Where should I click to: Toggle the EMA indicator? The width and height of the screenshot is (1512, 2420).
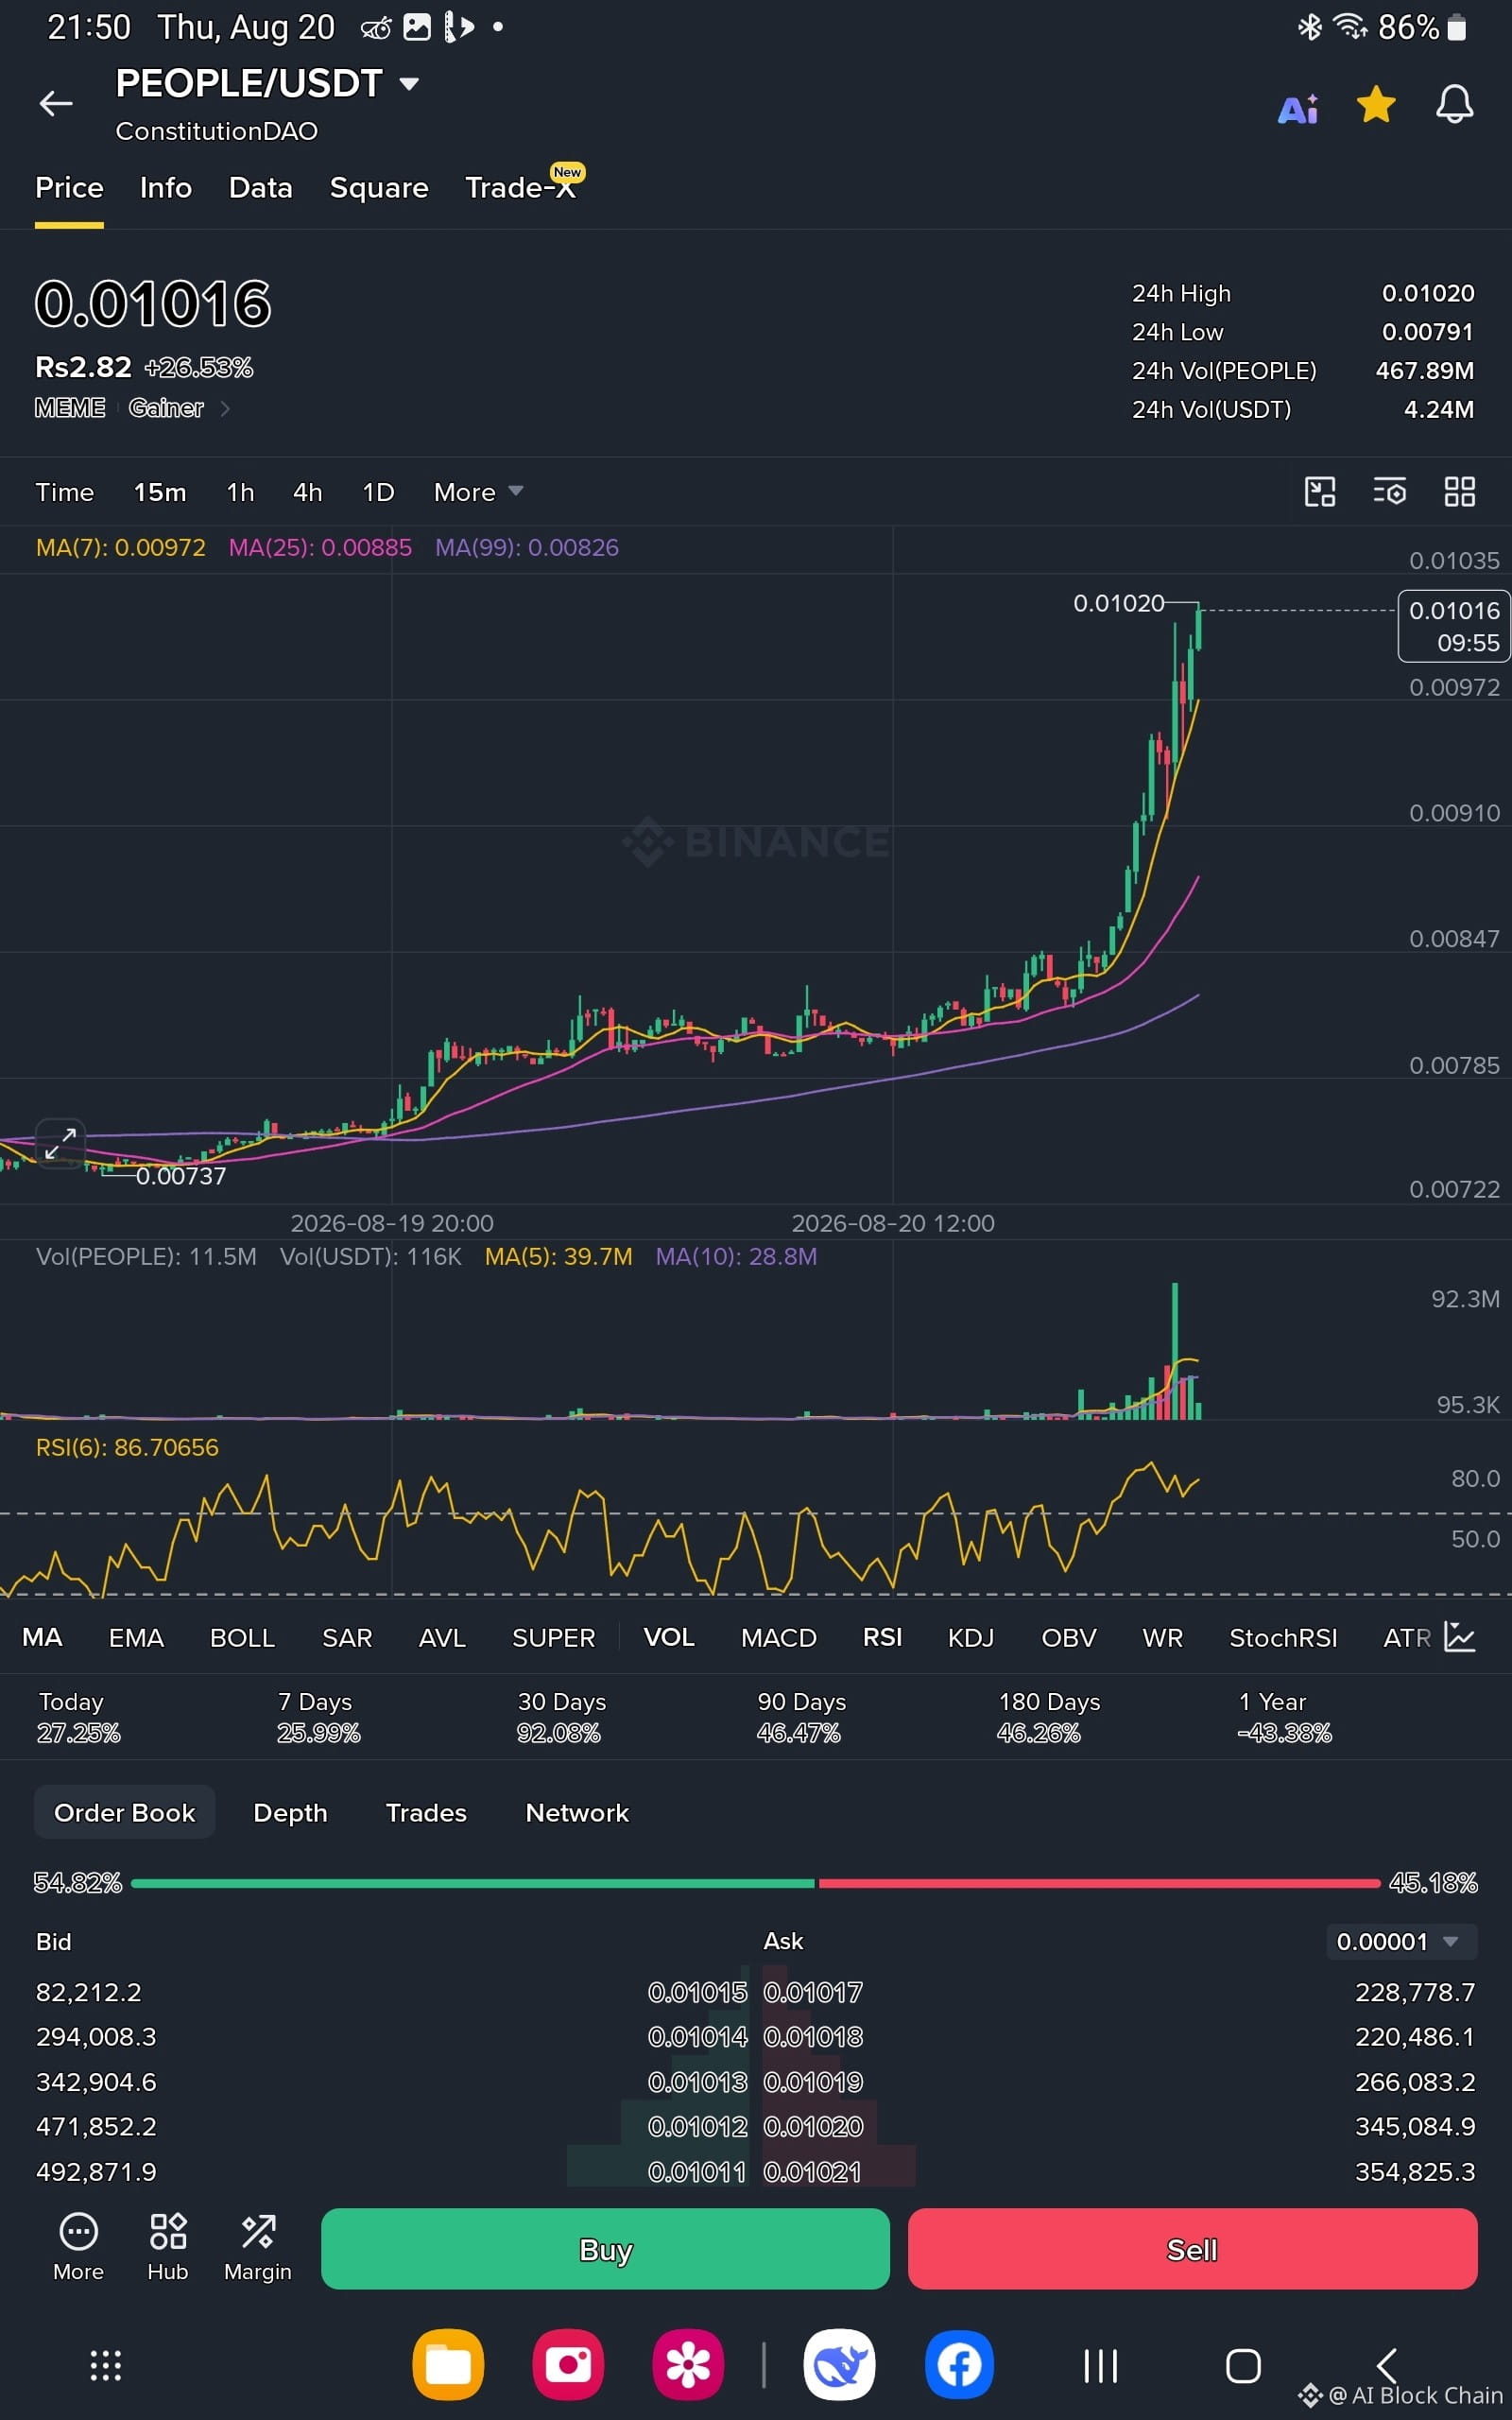[x=136, y=1637]
